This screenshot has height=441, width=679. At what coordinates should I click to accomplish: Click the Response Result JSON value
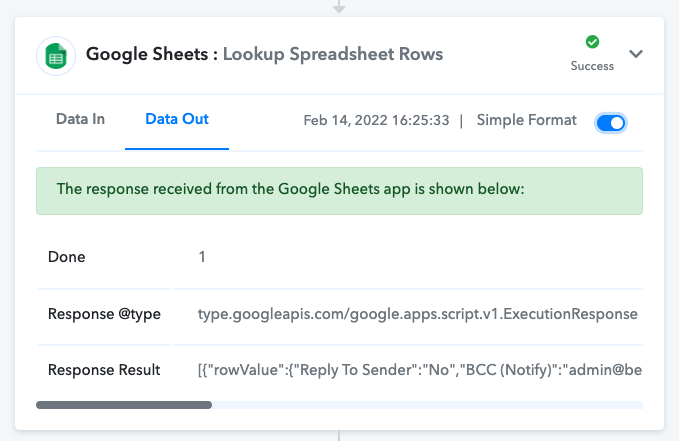pyautogui.click(x=420, y=370)
